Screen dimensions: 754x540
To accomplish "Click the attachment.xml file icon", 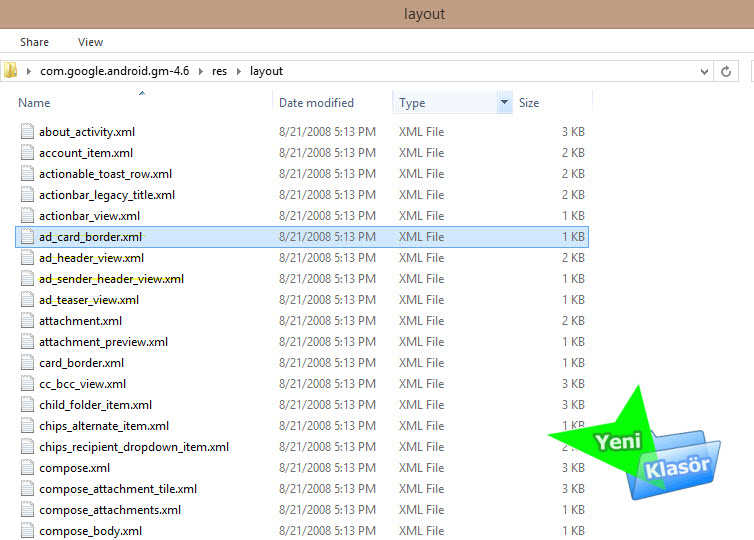I will (28, 321).
